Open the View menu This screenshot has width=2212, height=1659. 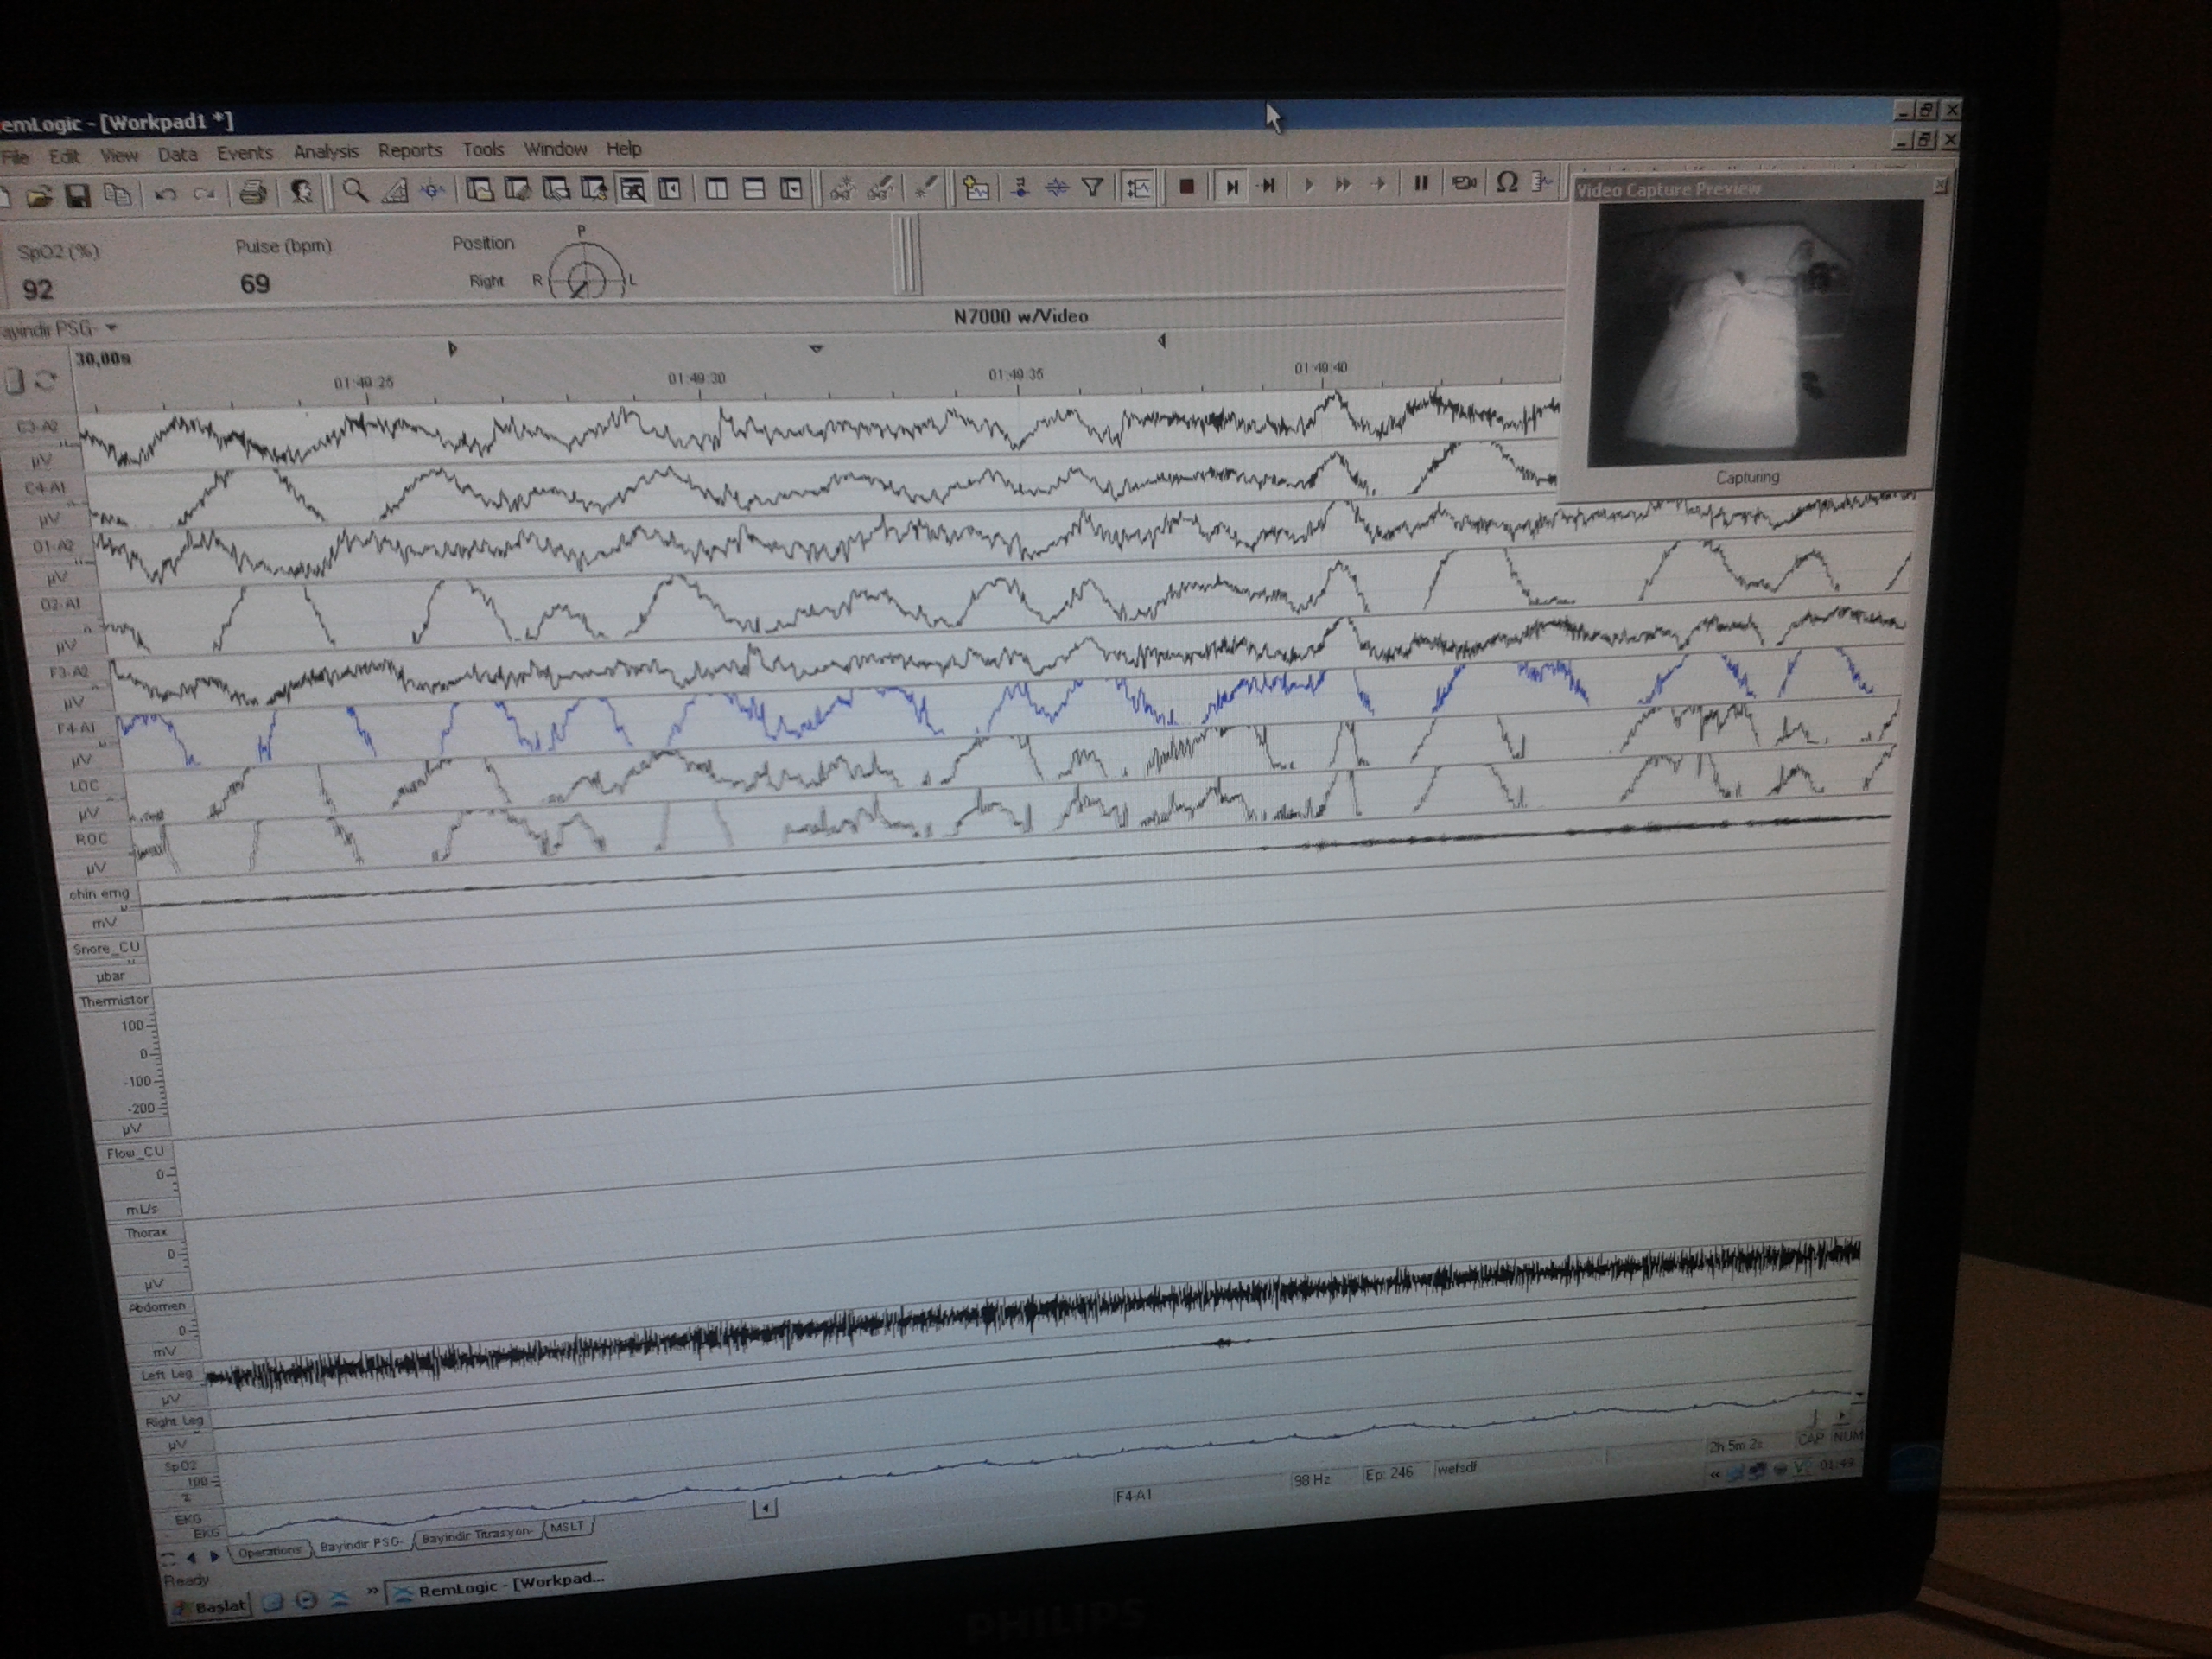coord(119,155)
